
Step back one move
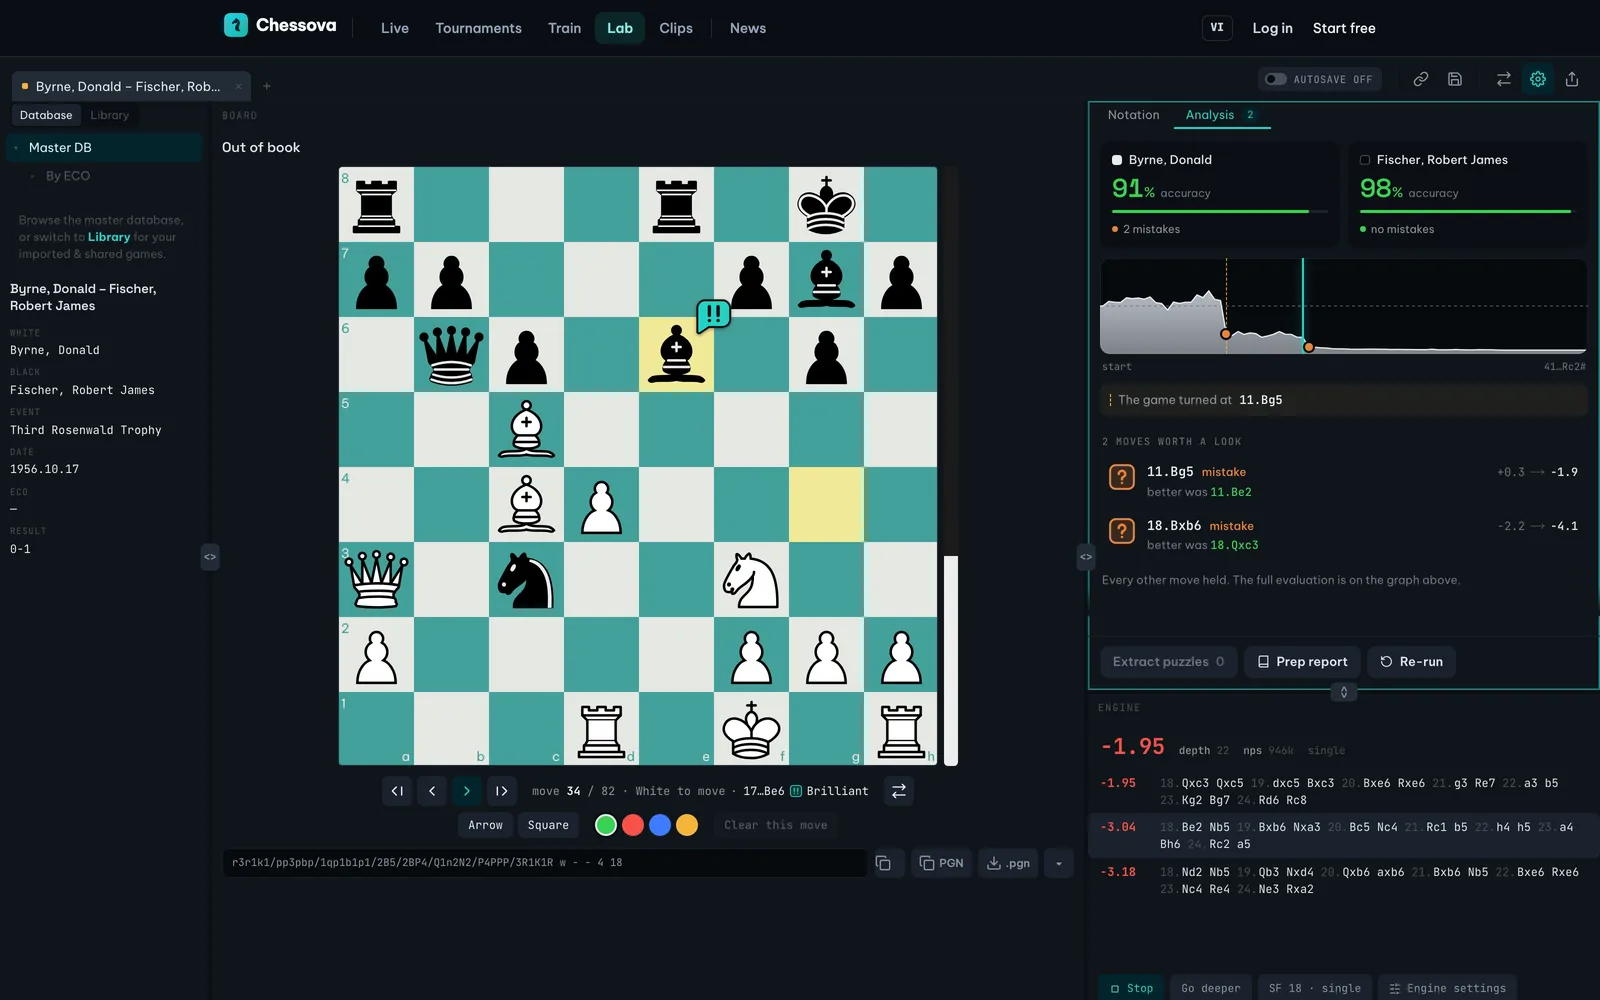(x=432, y=791)
